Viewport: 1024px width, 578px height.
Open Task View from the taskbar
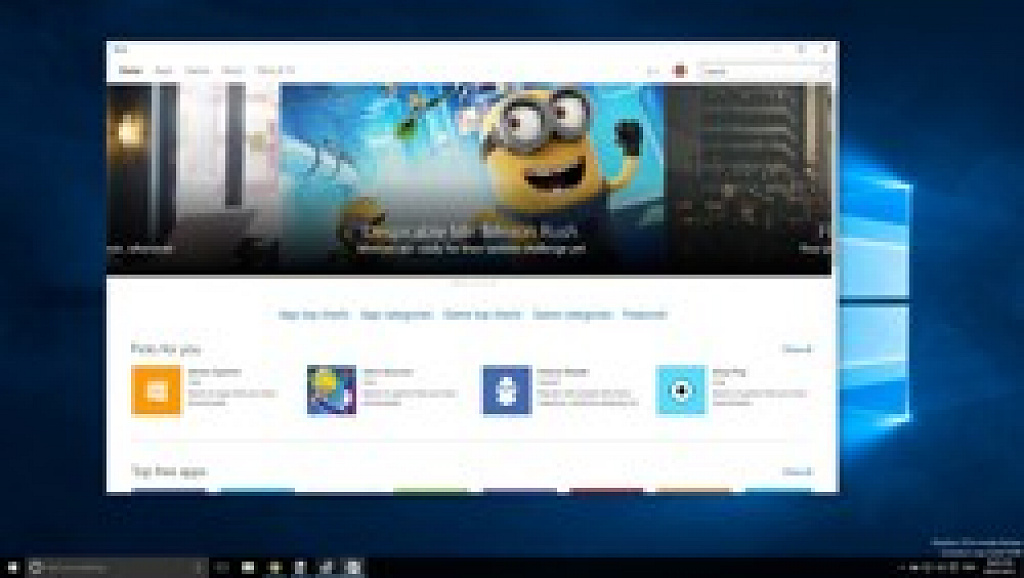[221, 568]
